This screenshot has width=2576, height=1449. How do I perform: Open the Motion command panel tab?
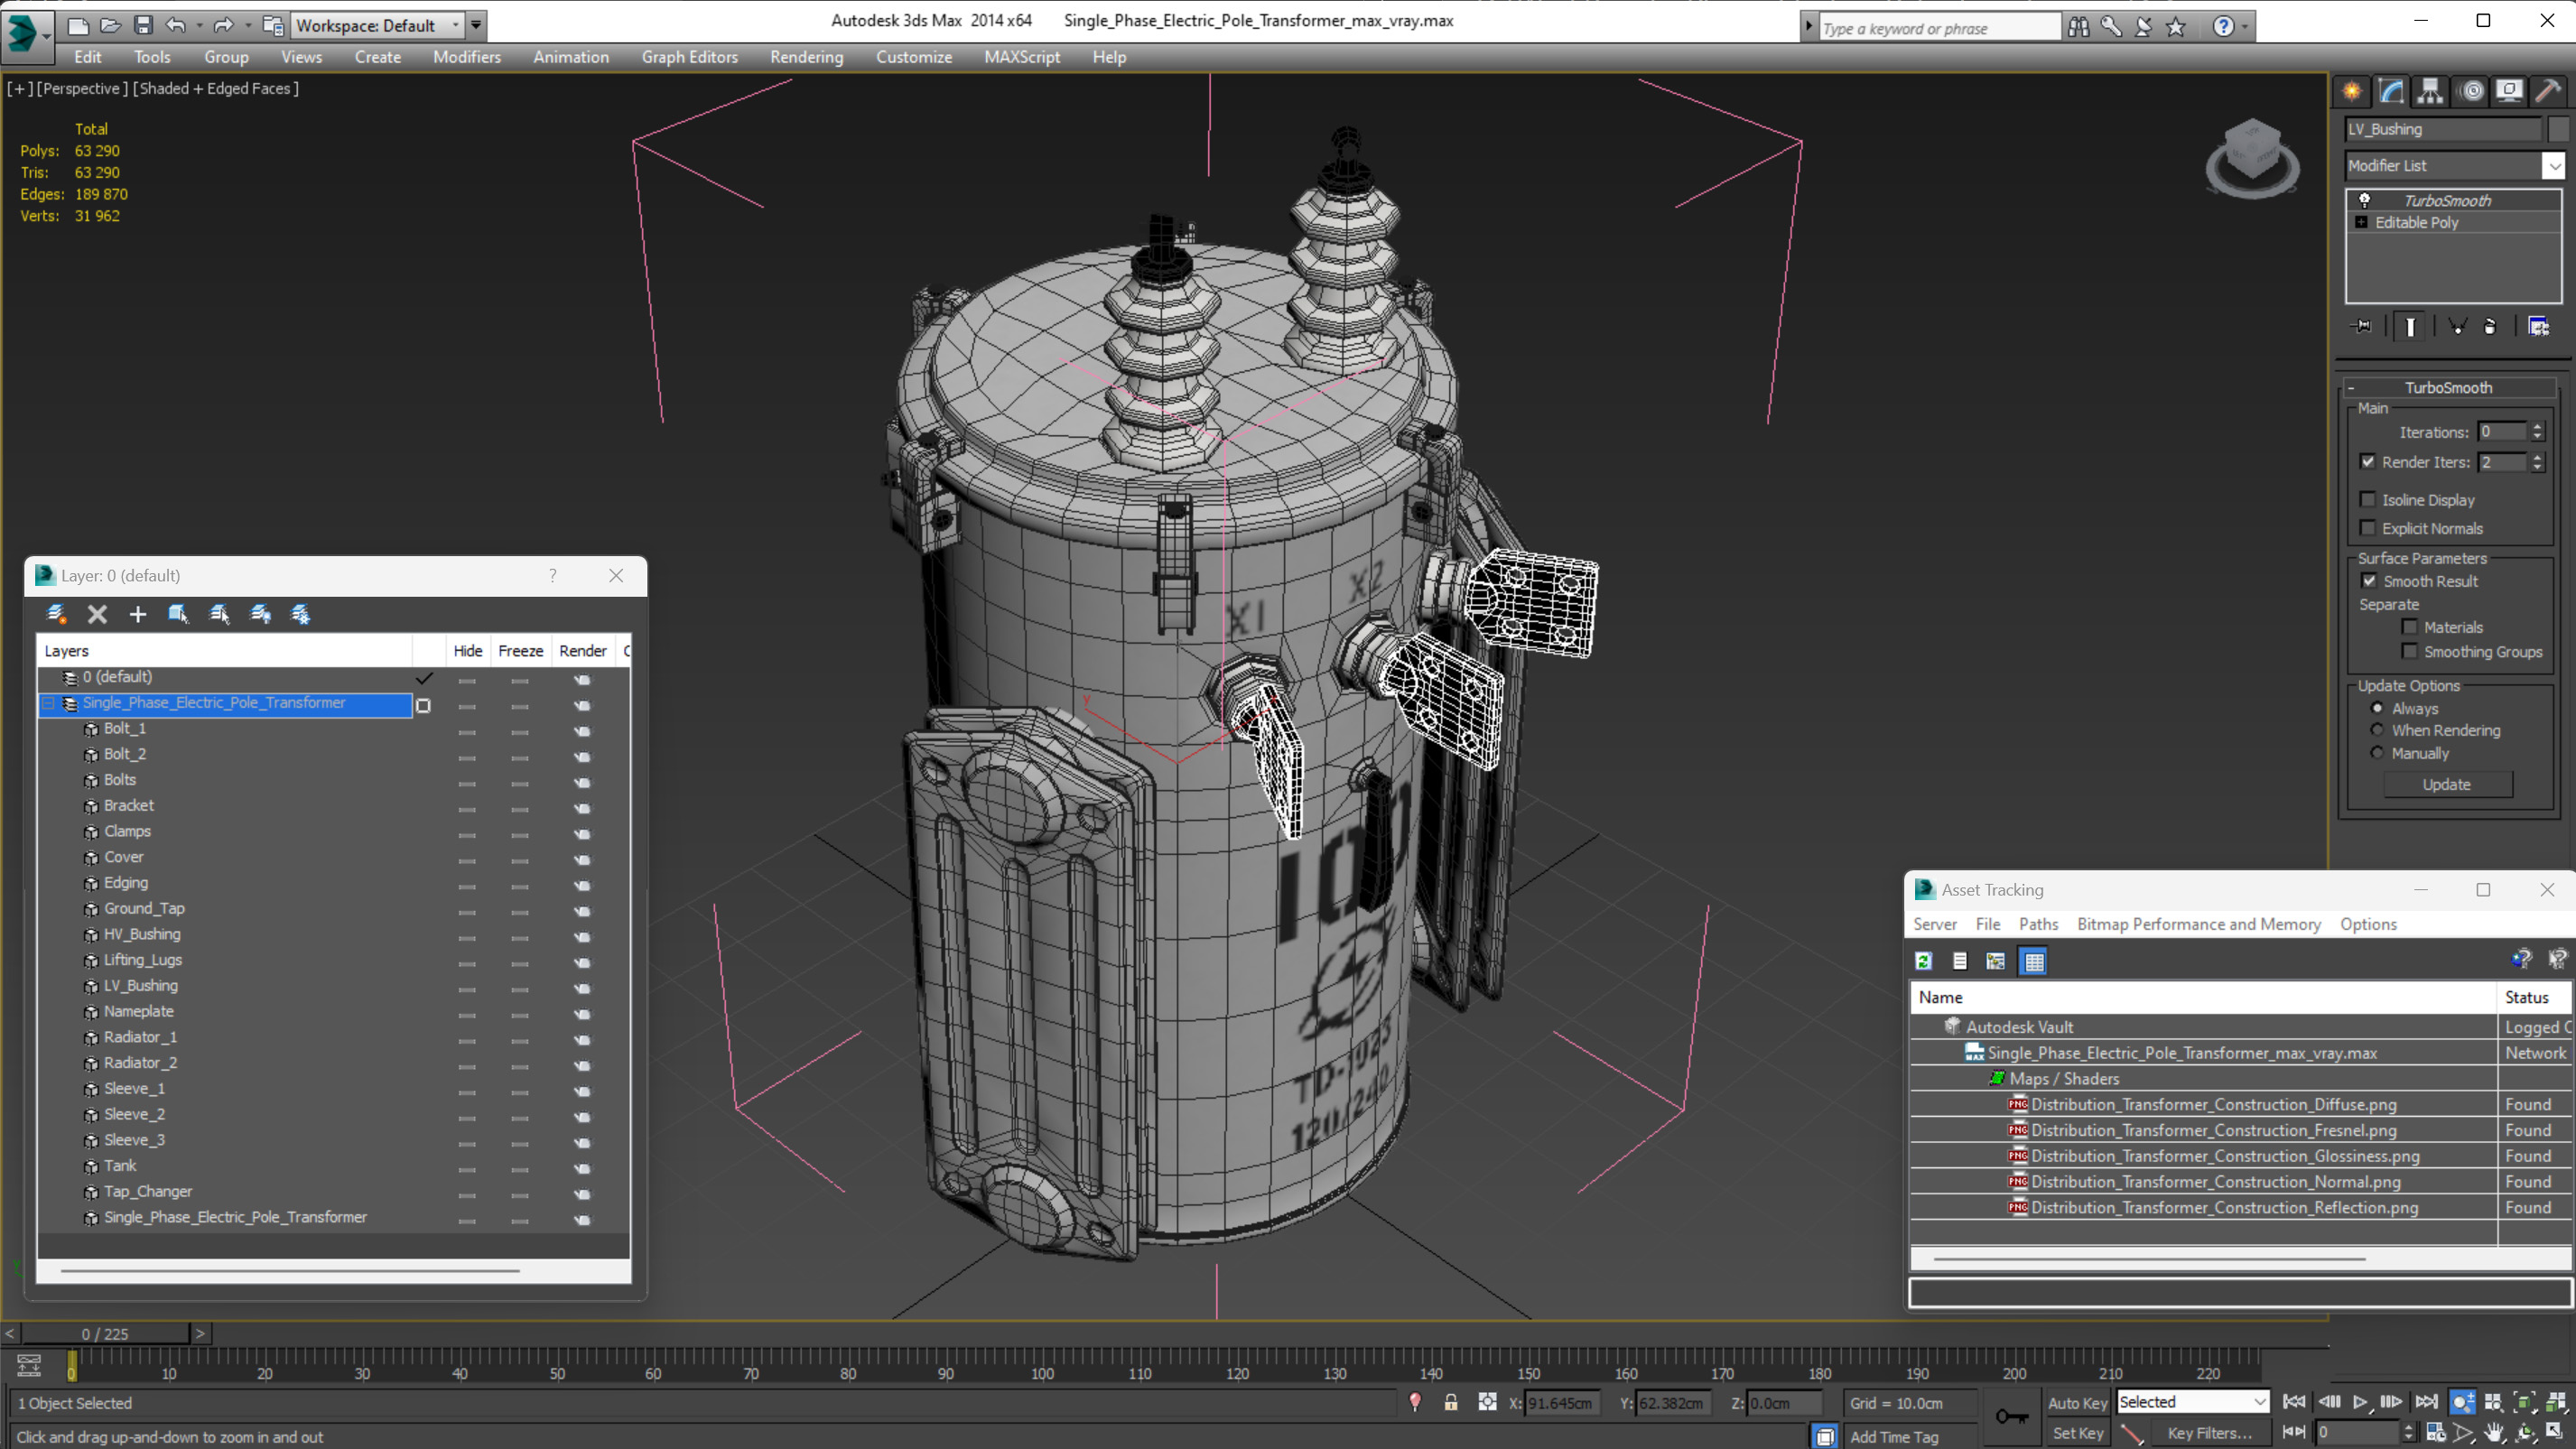pyautogui.click(x=2470, y=91)
